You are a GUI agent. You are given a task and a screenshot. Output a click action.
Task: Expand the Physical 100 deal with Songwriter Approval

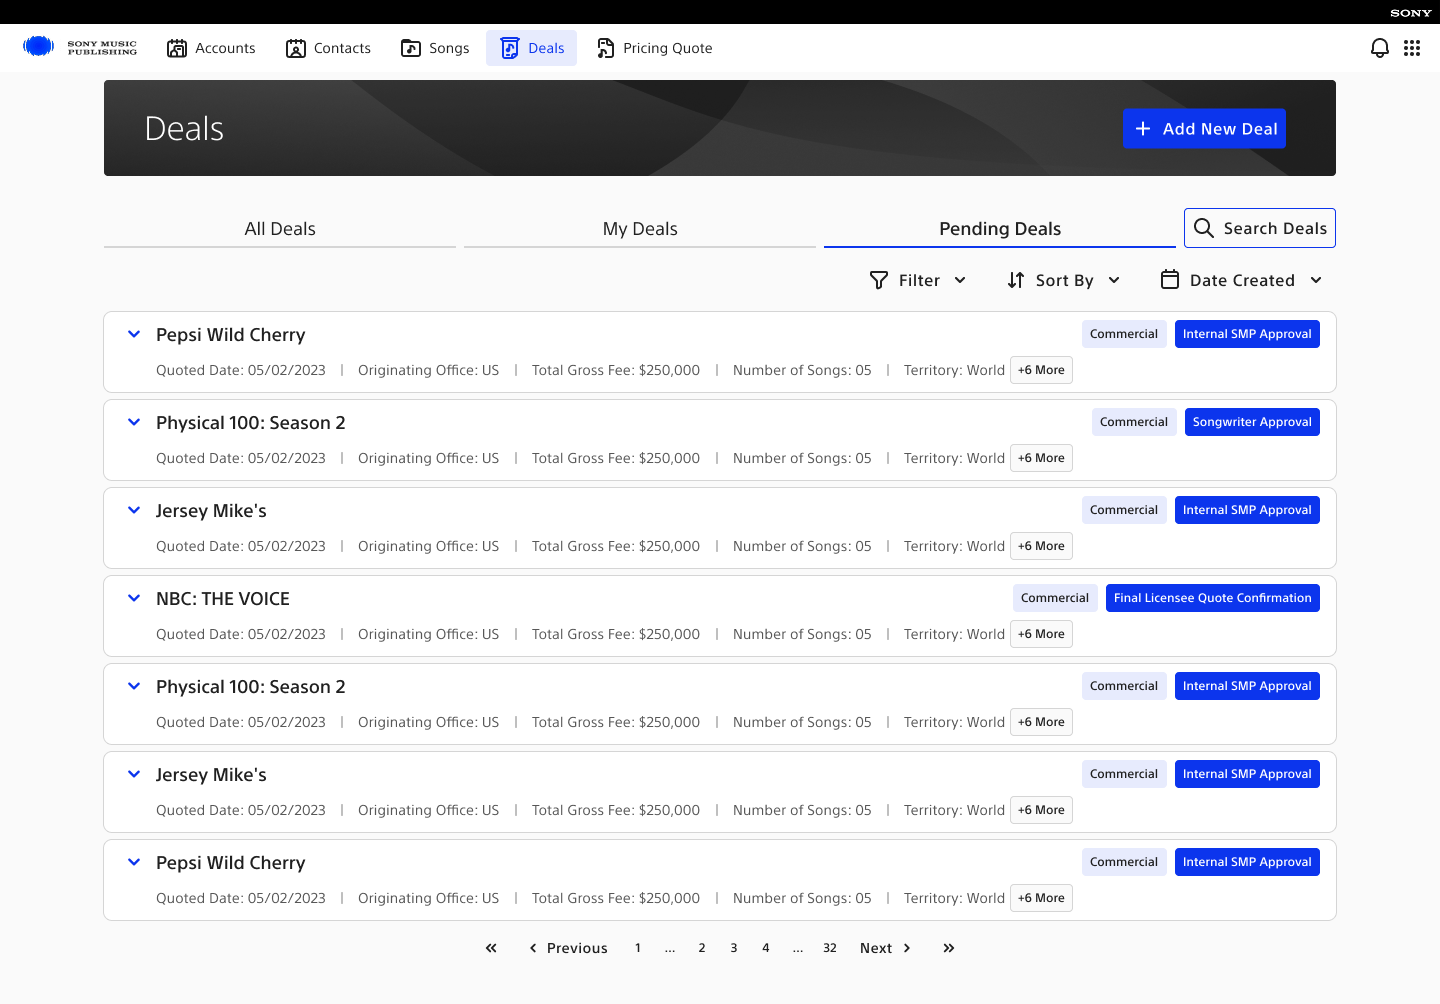[x=134, y=422]
